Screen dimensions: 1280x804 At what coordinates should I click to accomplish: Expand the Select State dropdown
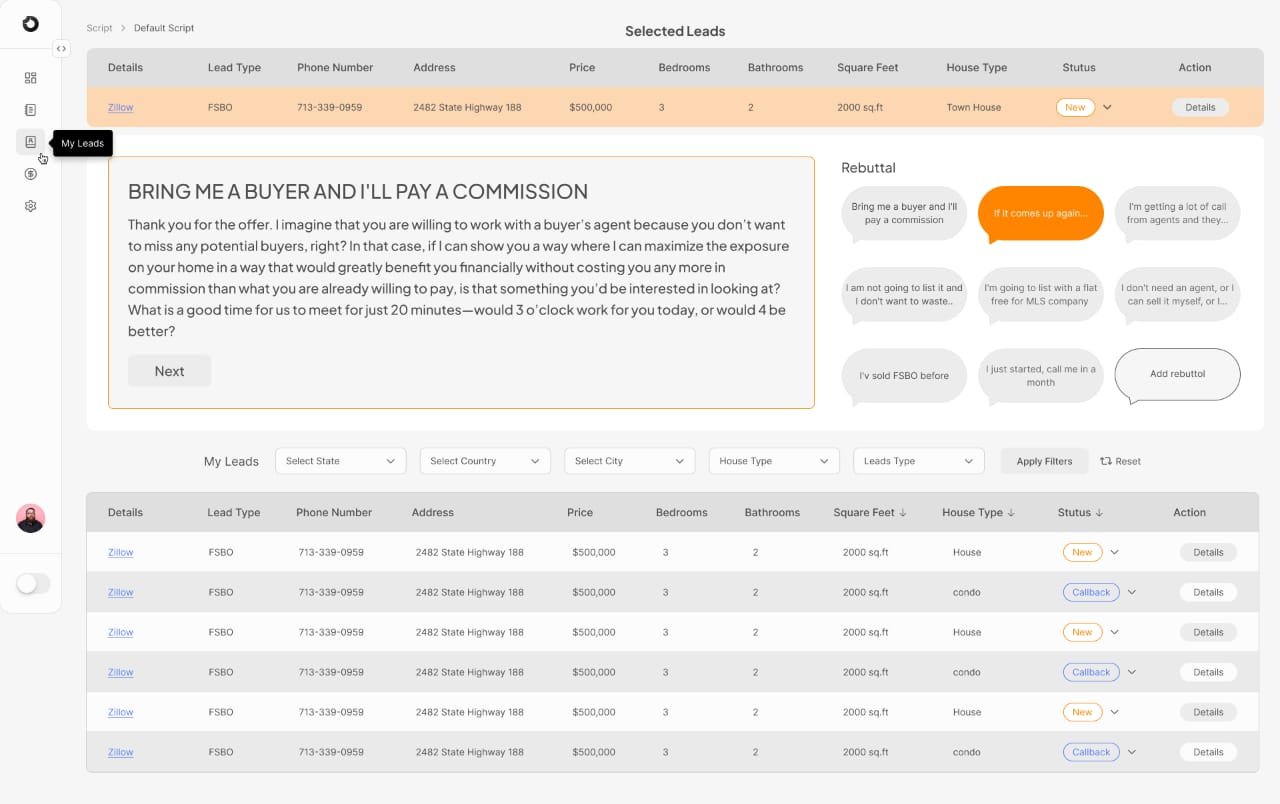click(x=340, y=461)
